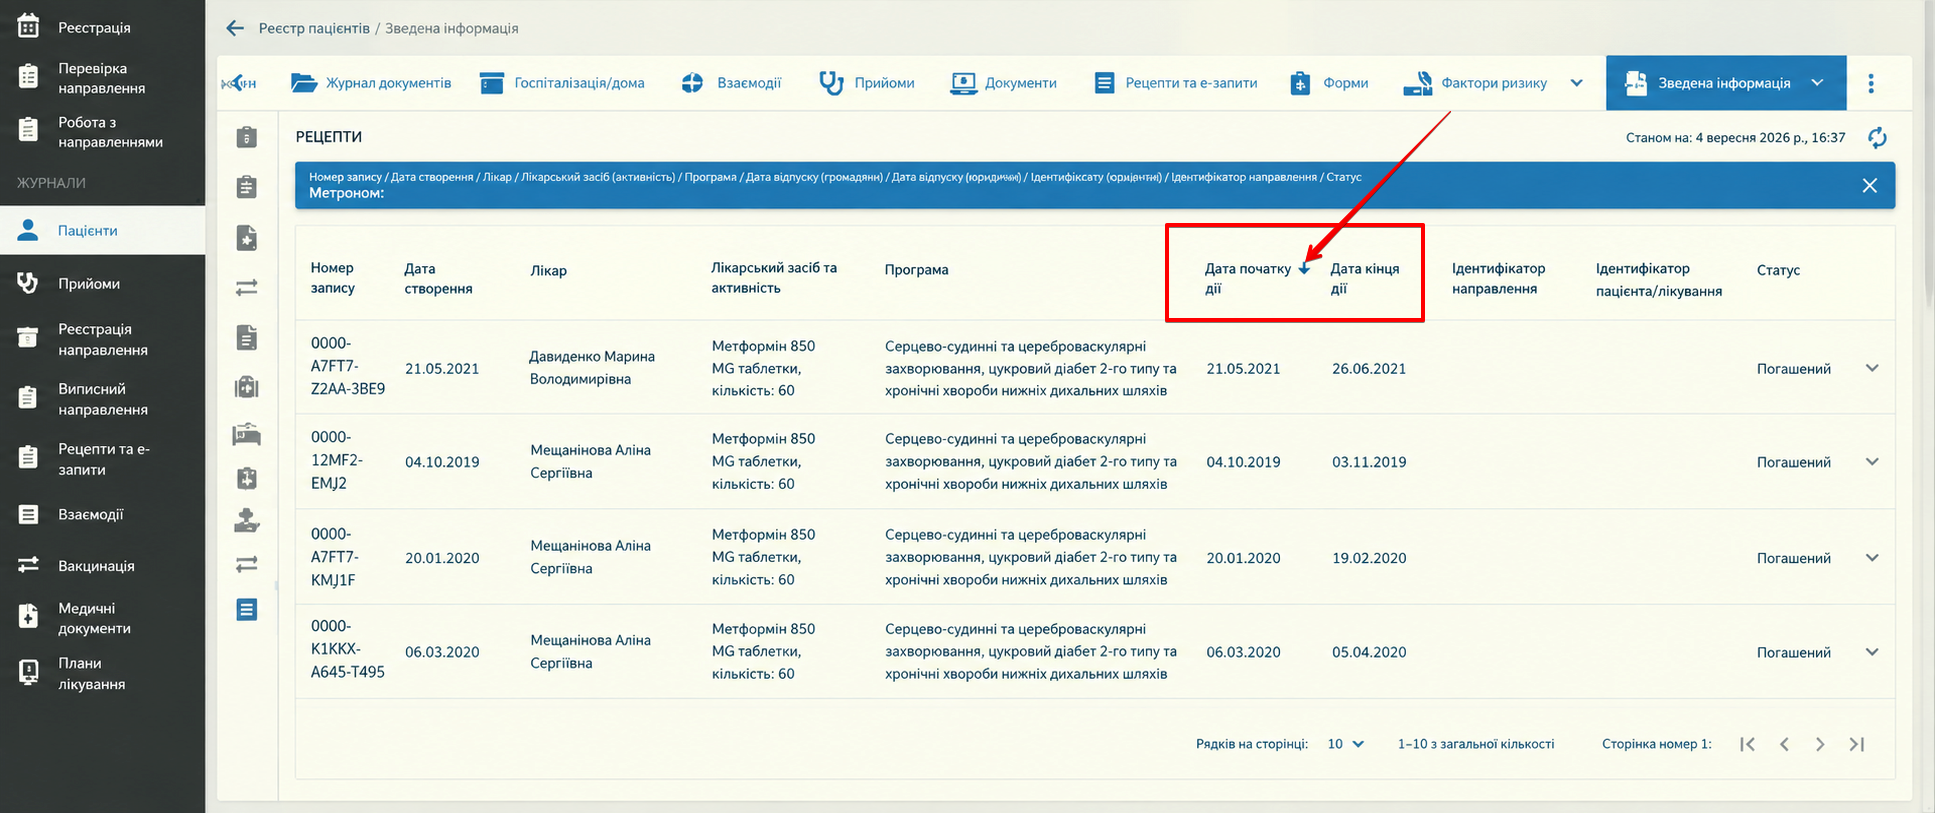Go to the previous page
The height and width of the screenshot is (813, 1935).
click(1784, 744)
